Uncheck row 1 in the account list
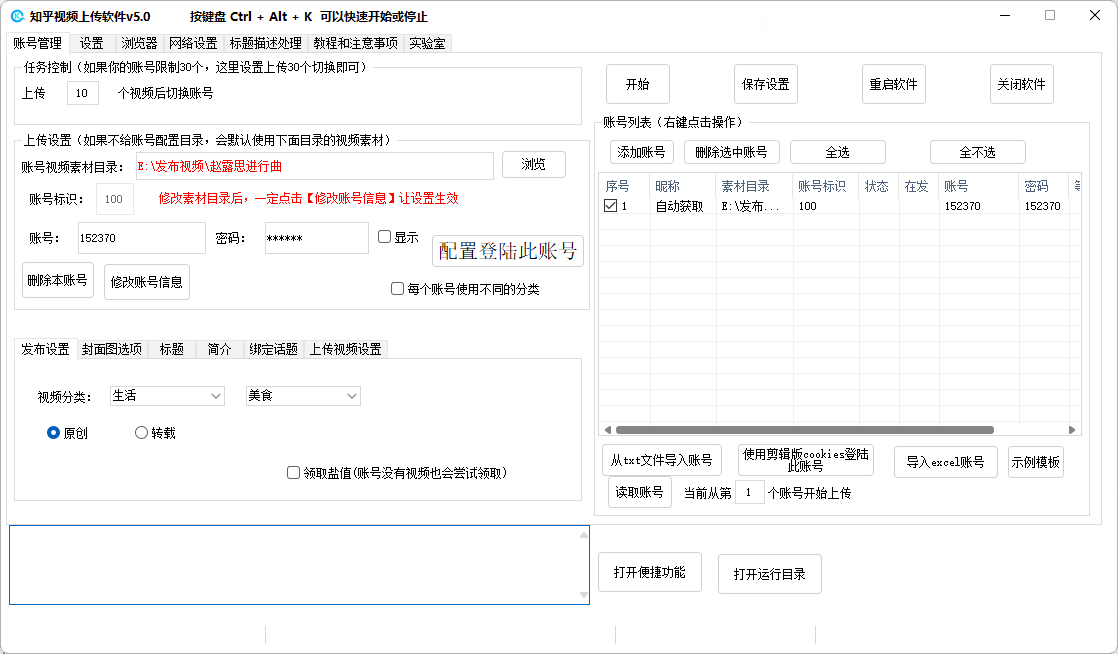Screen dimensions: 1118x654 (611, 206)
